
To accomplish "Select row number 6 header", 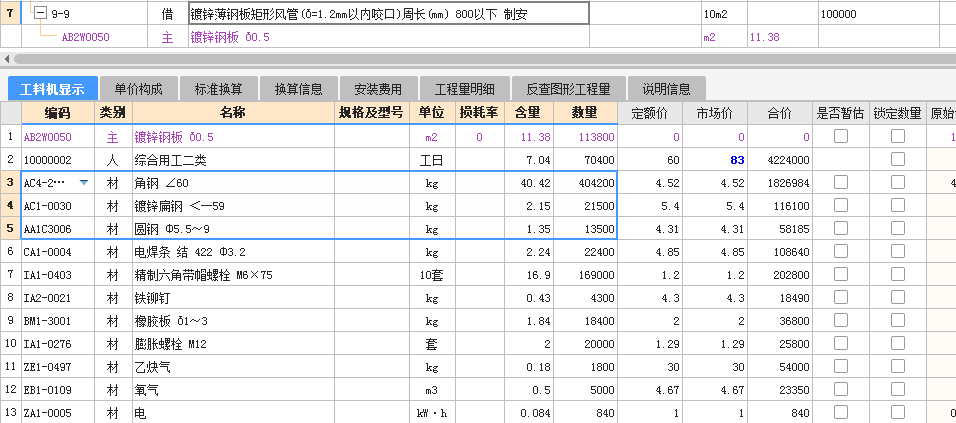I will click(10, 252).
